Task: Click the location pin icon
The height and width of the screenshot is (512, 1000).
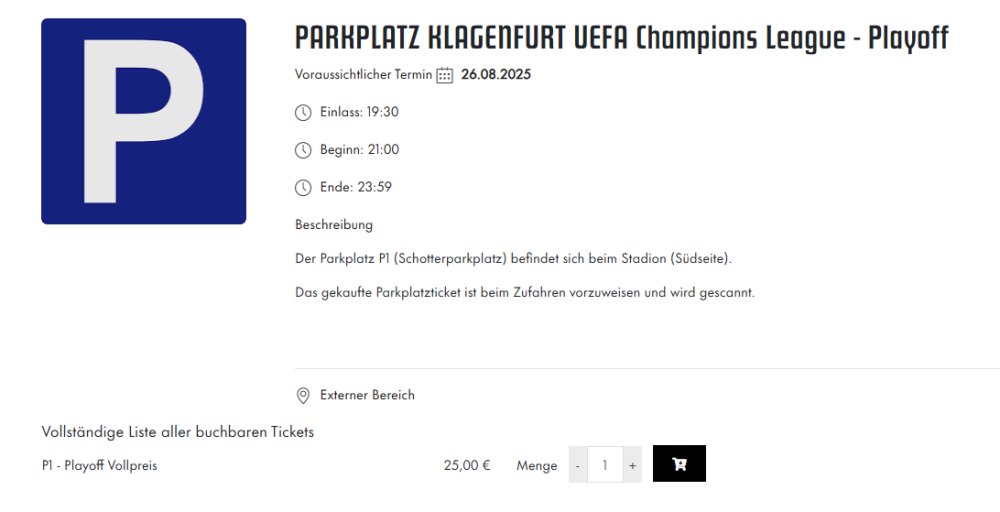Action: (x=304, y=395)
